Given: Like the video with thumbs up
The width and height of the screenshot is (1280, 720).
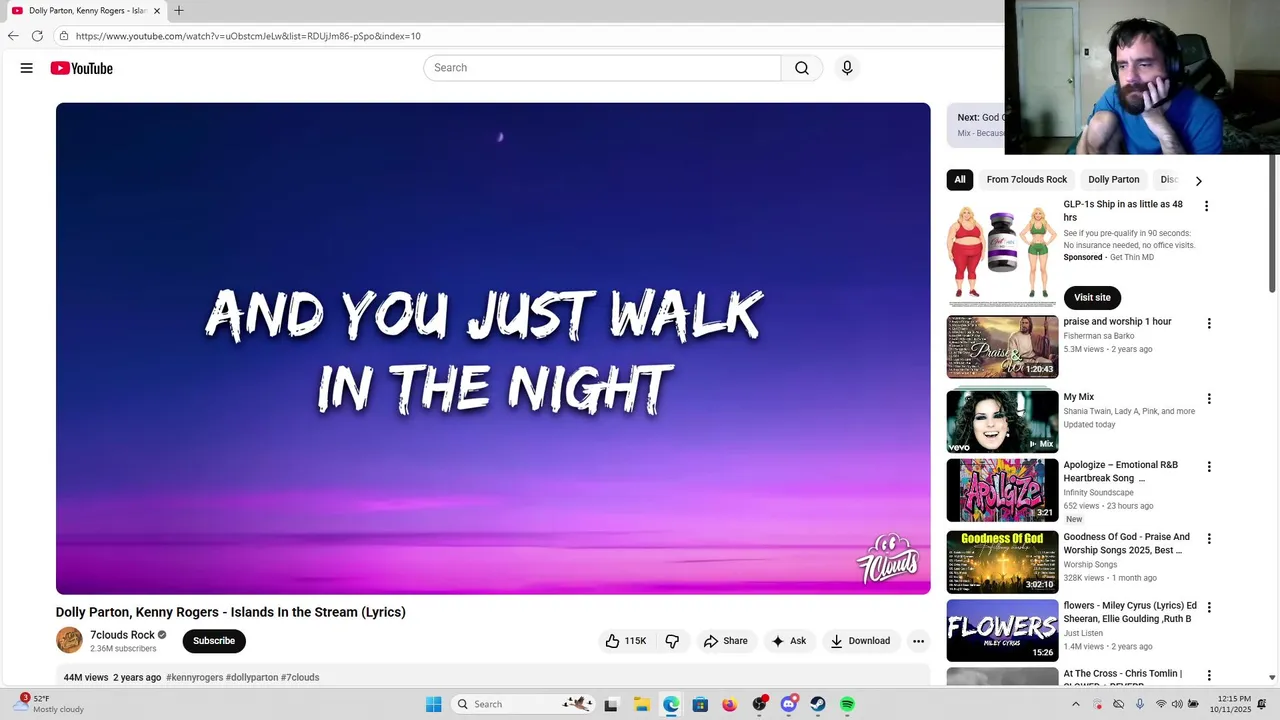Looking at the screenshot, I should tap(625, 641).
